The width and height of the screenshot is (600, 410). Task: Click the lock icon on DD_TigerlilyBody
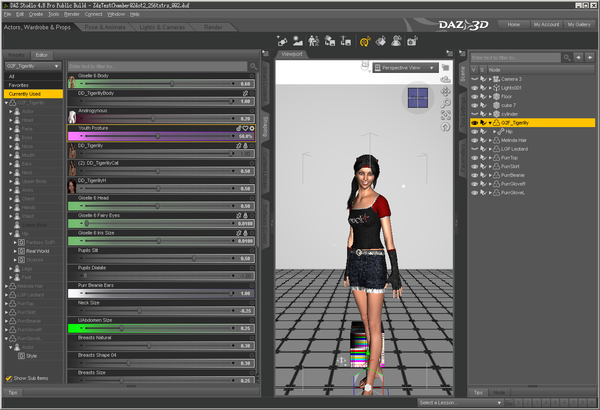[x=245, y=93]
